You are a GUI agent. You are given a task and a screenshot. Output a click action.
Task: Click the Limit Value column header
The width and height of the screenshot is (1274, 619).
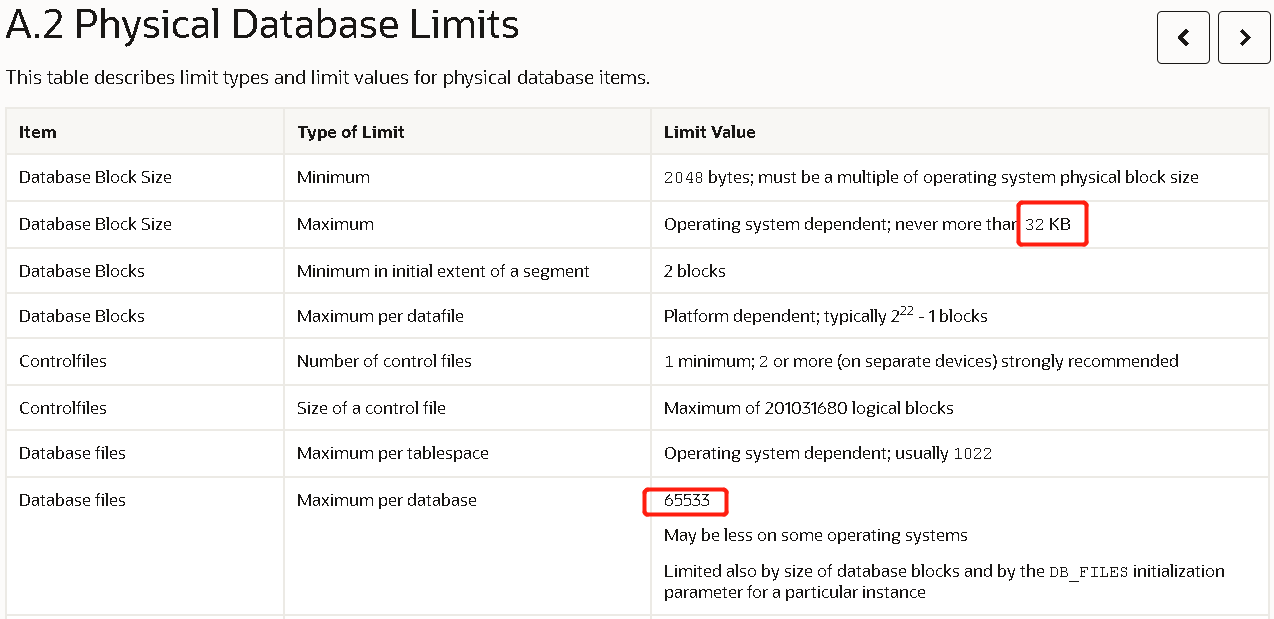(x=710, y=132)
